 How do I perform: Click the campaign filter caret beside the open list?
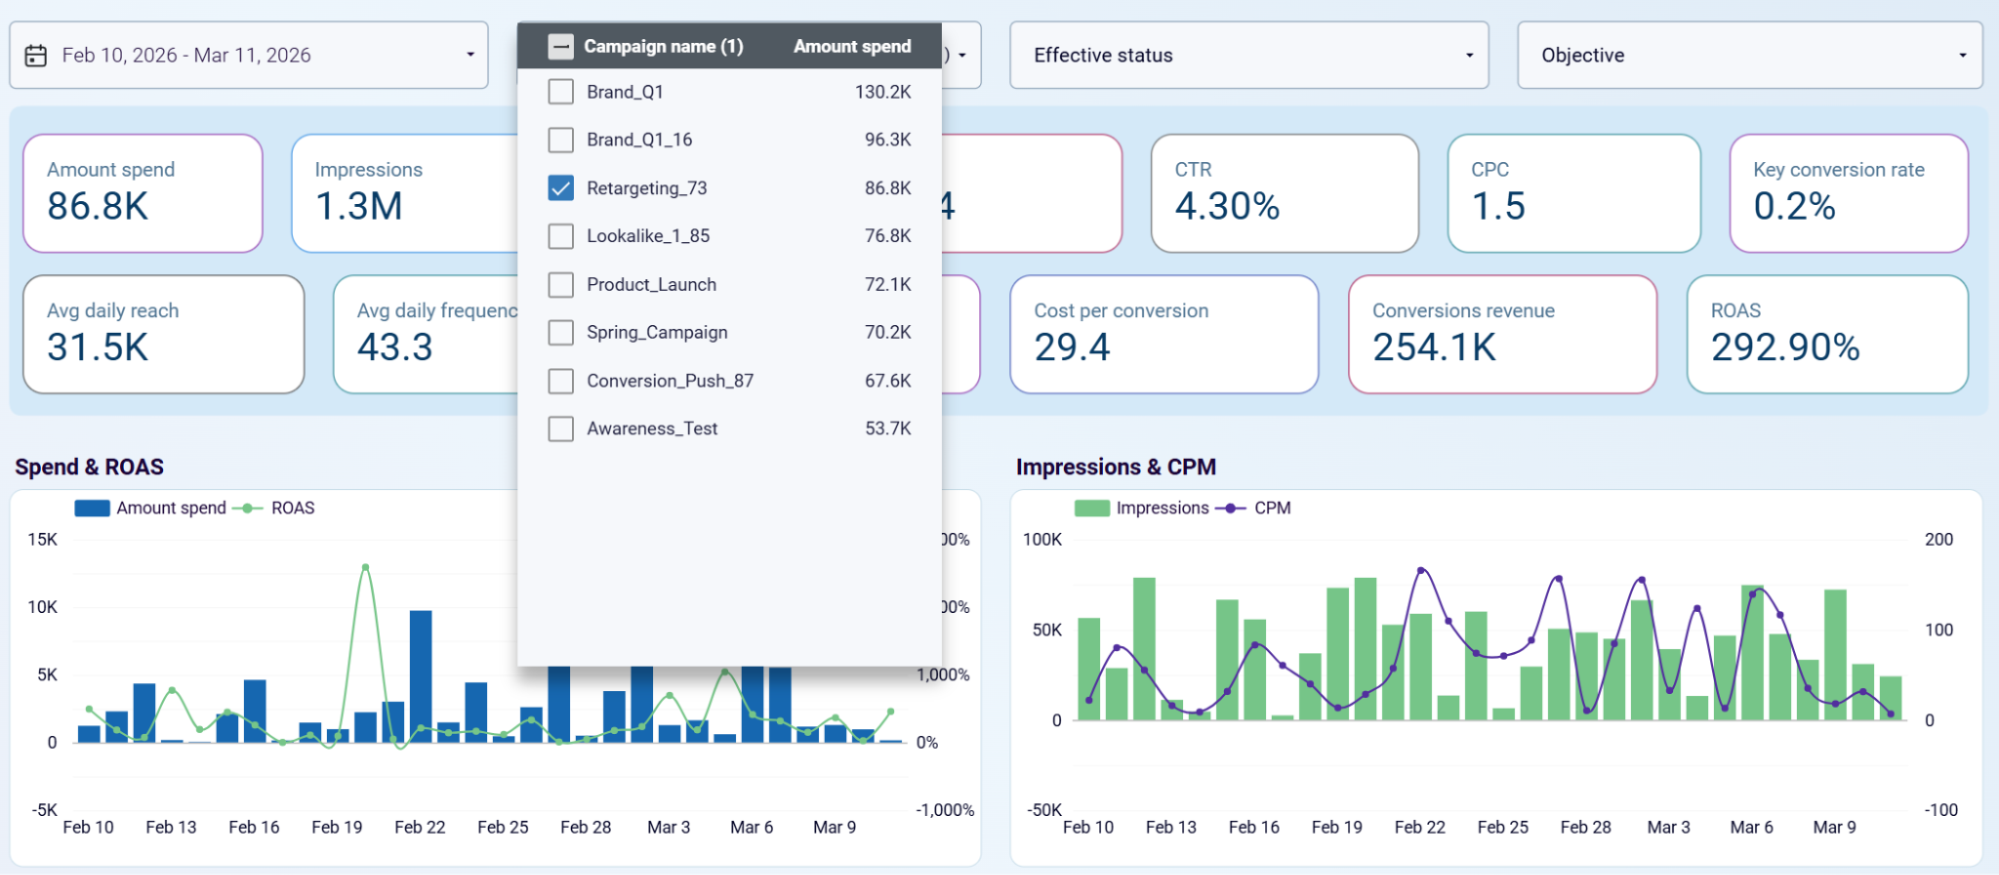[962, 55]
